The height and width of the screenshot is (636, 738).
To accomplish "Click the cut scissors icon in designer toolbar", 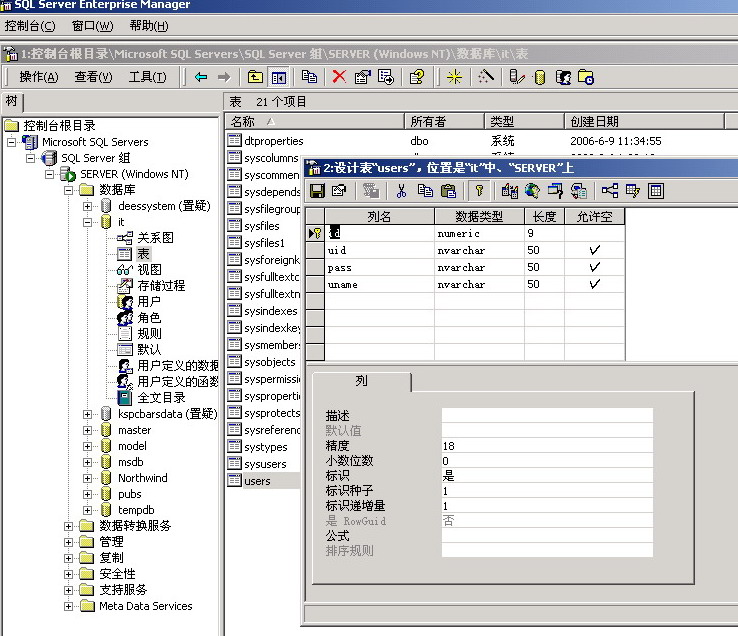I will [401, 191].
